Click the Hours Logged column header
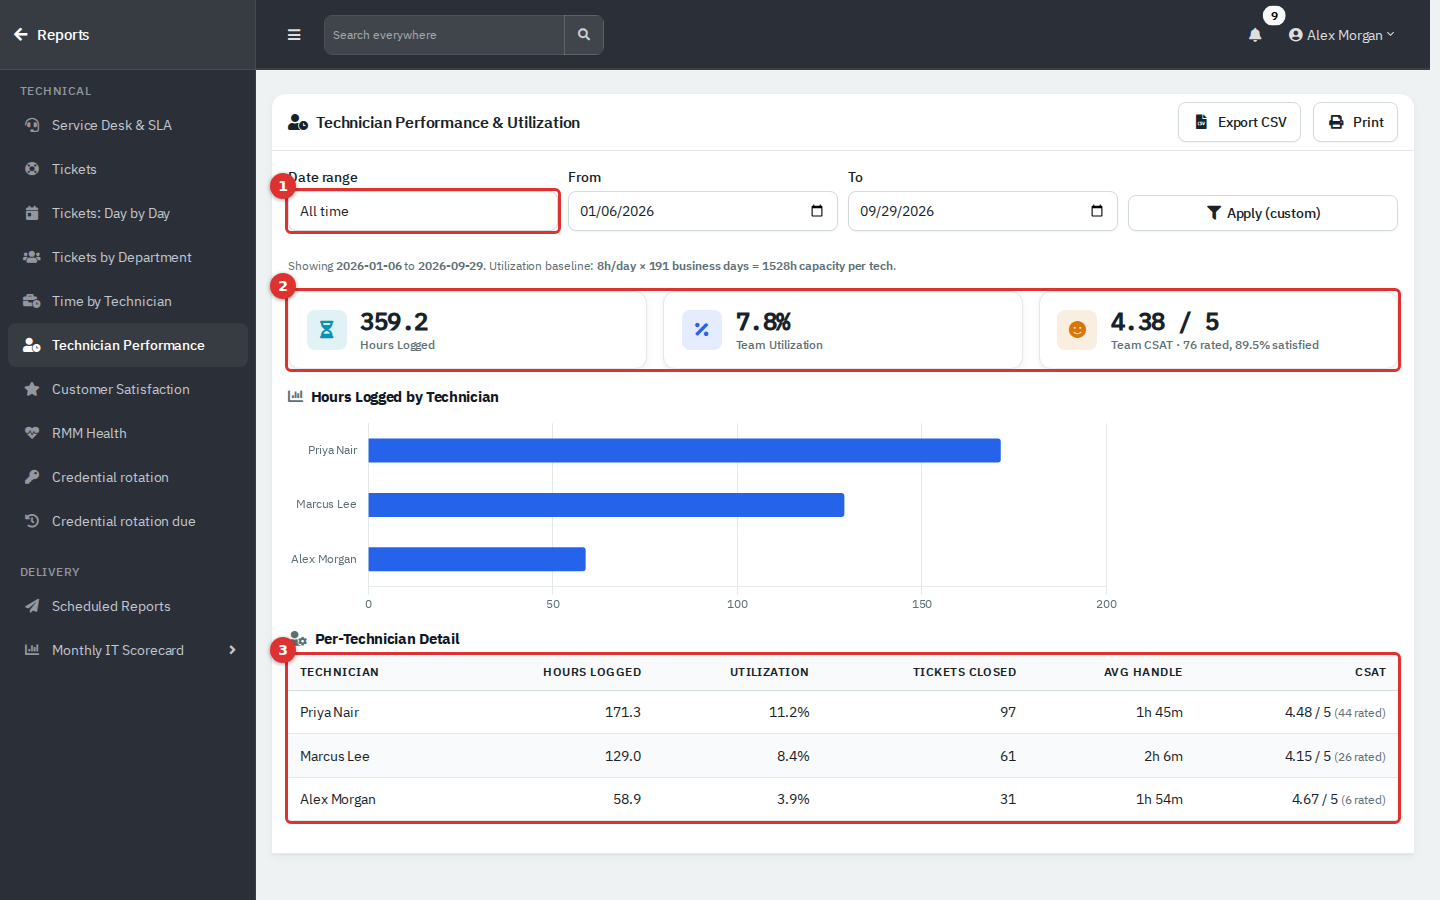Screen dimensions: 1440x900 tap(592, 672)
